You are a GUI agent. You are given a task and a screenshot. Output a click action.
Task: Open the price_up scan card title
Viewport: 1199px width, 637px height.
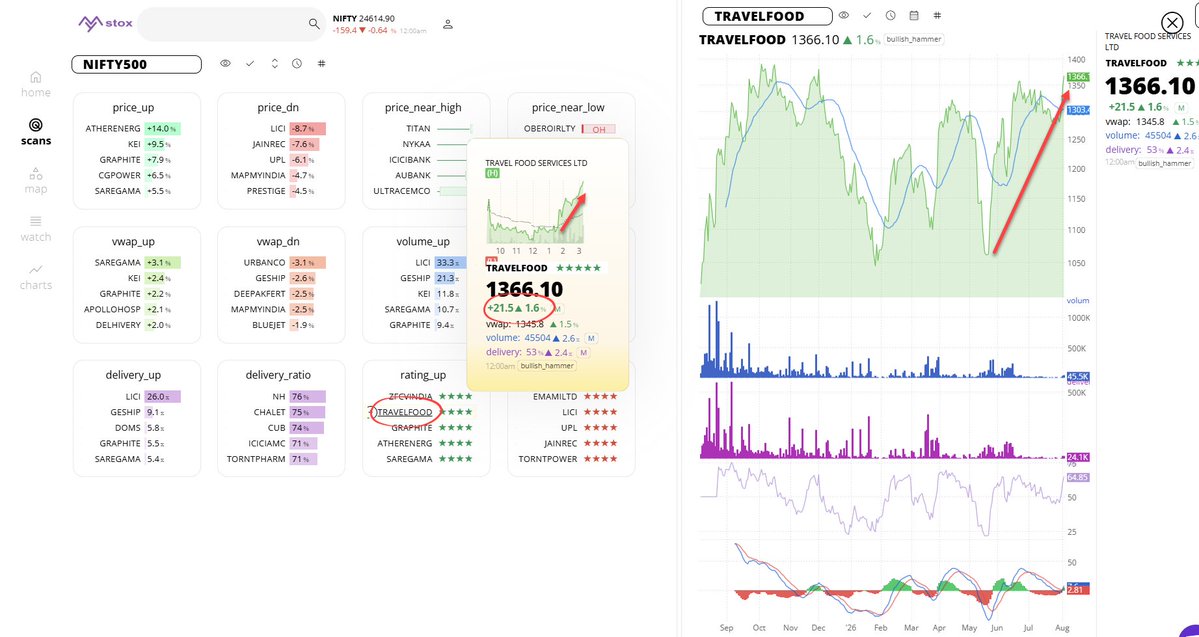tap(133, 108)
